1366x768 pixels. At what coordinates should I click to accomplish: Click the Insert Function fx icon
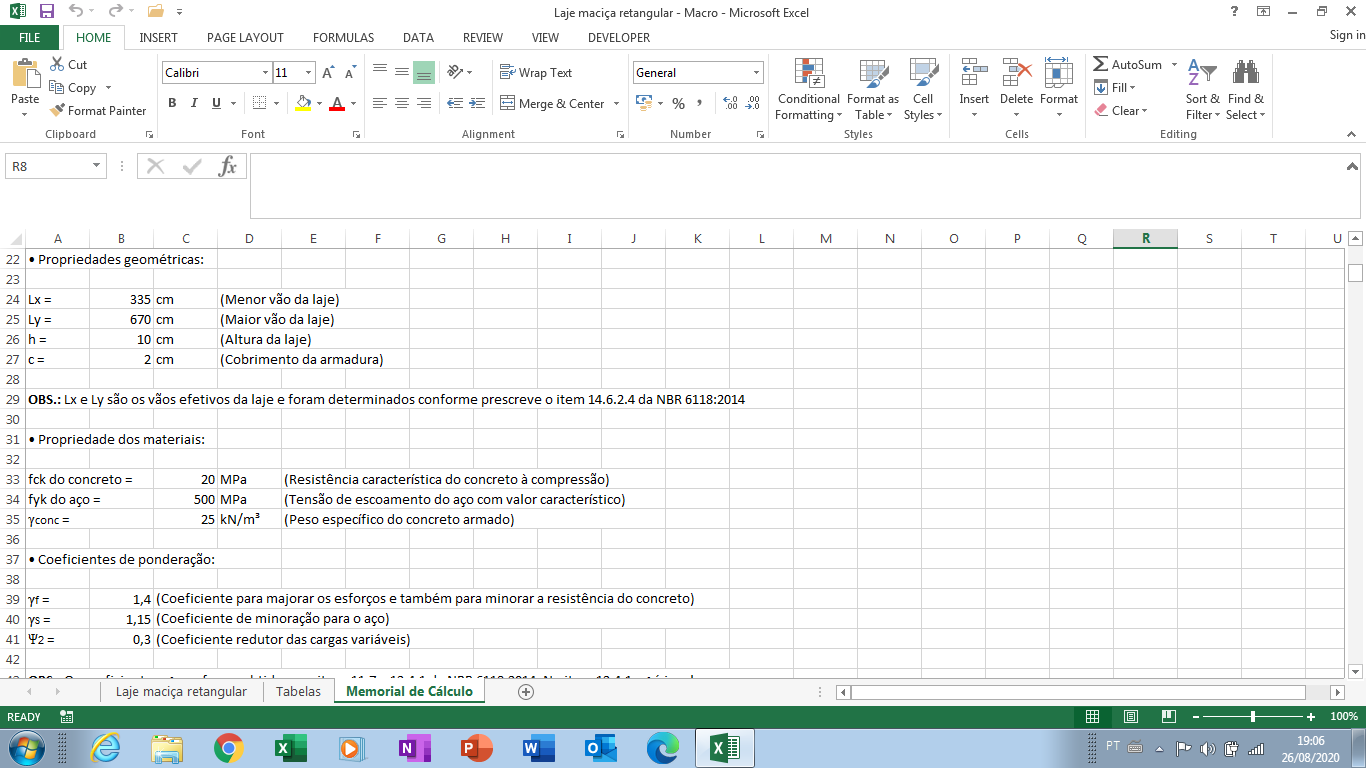tap(228, 166)
